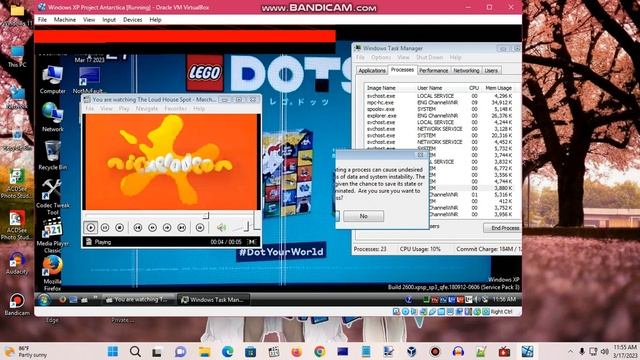Click the Windows Task Manager taskbar button
The width and height of the screenshot is (640, 360).
(x=213, y=300)
